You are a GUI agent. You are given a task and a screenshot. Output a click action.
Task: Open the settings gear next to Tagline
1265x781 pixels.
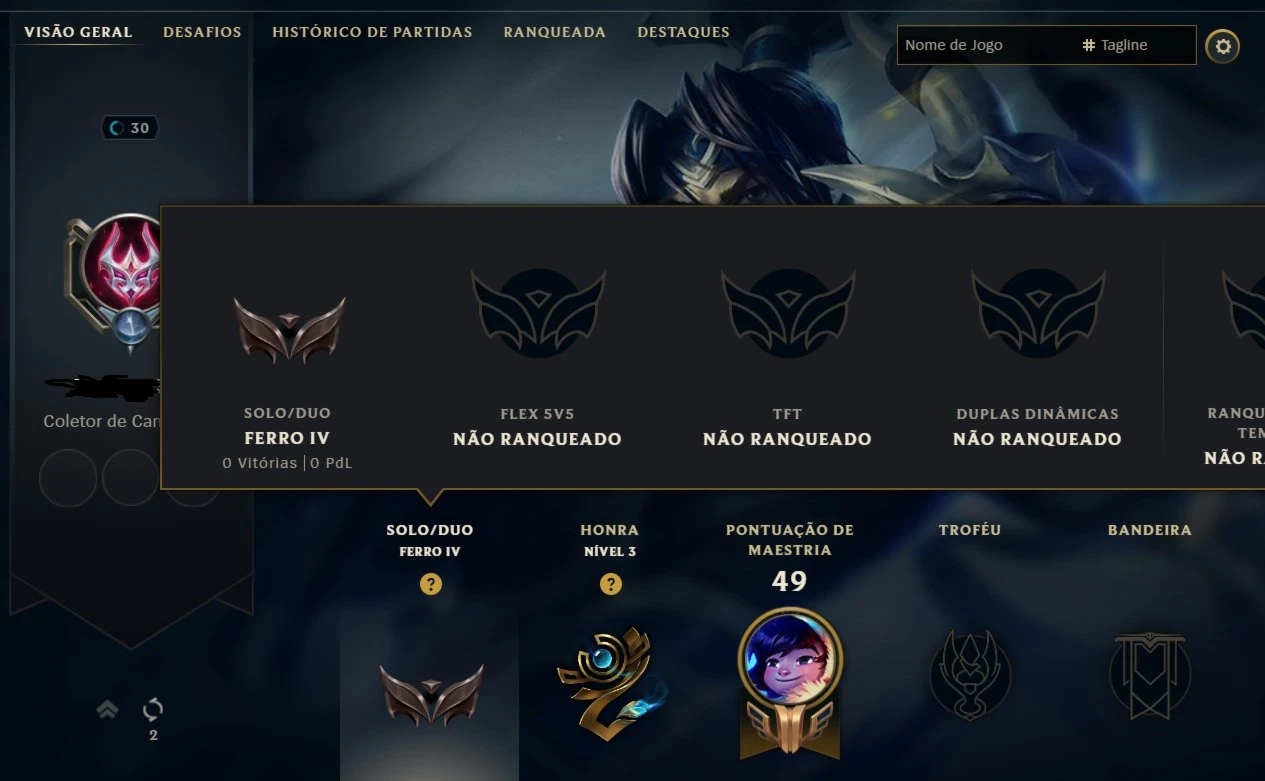[1222, 46]
